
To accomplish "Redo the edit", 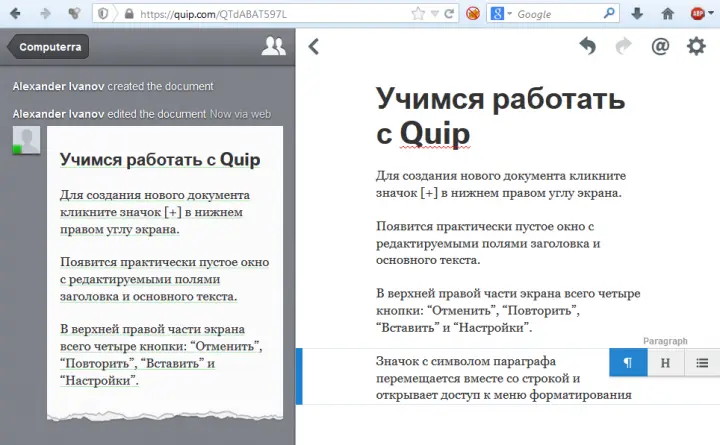I will (x=623, y=46).
